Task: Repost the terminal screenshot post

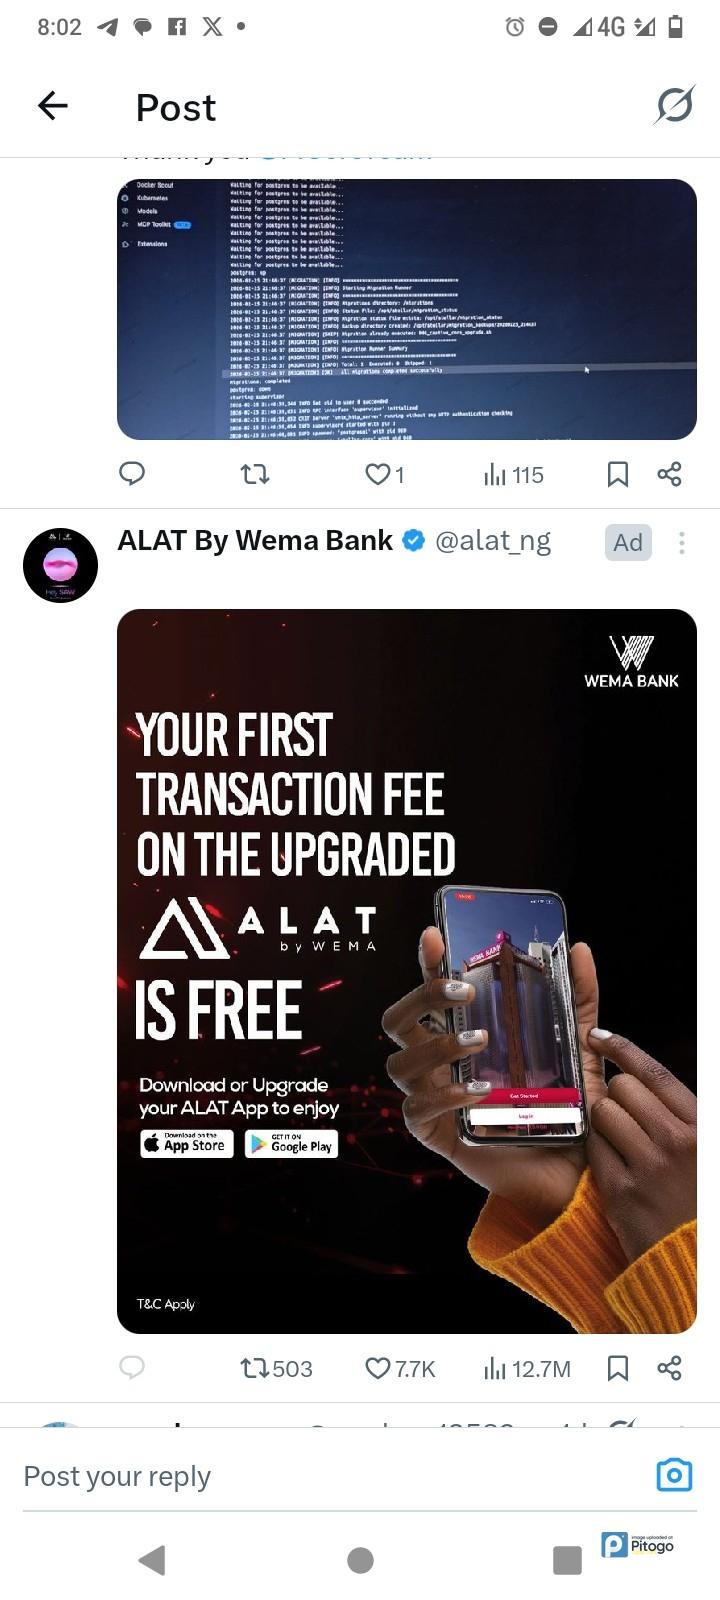Action: tap(255, 474)
